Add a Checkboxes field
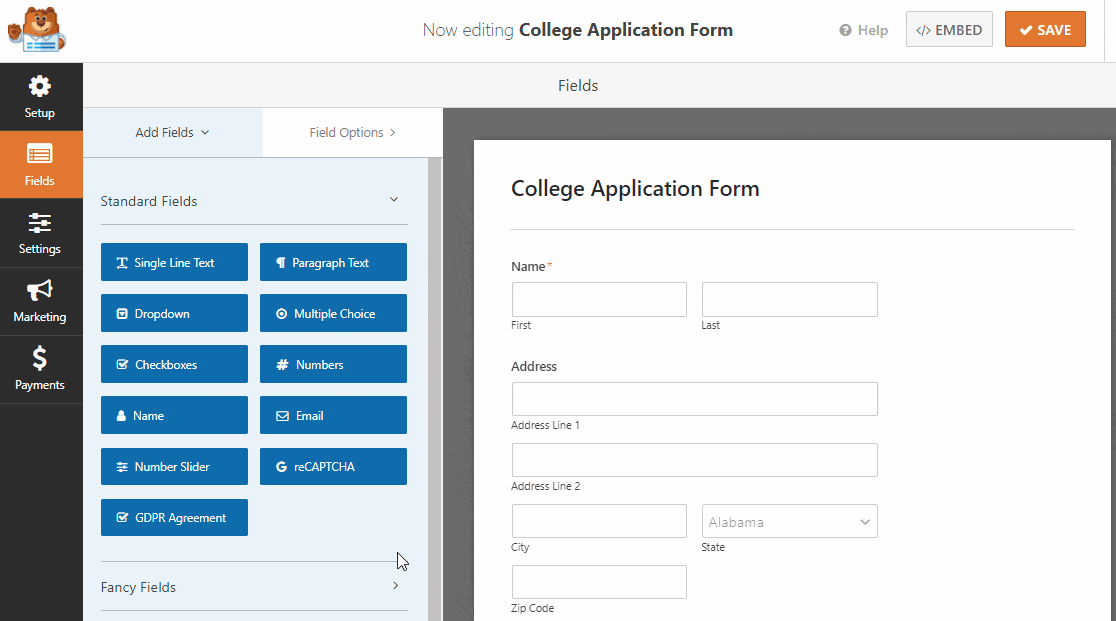1116x621 pixels. (x=174, y=364)
